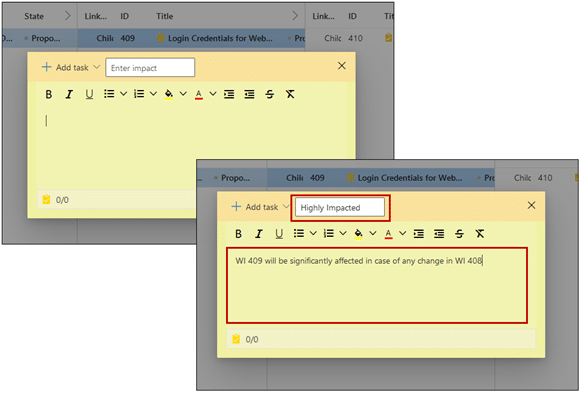
Task: Apply strikethrough in lower note editor
Action: click(x=459, y=234)
